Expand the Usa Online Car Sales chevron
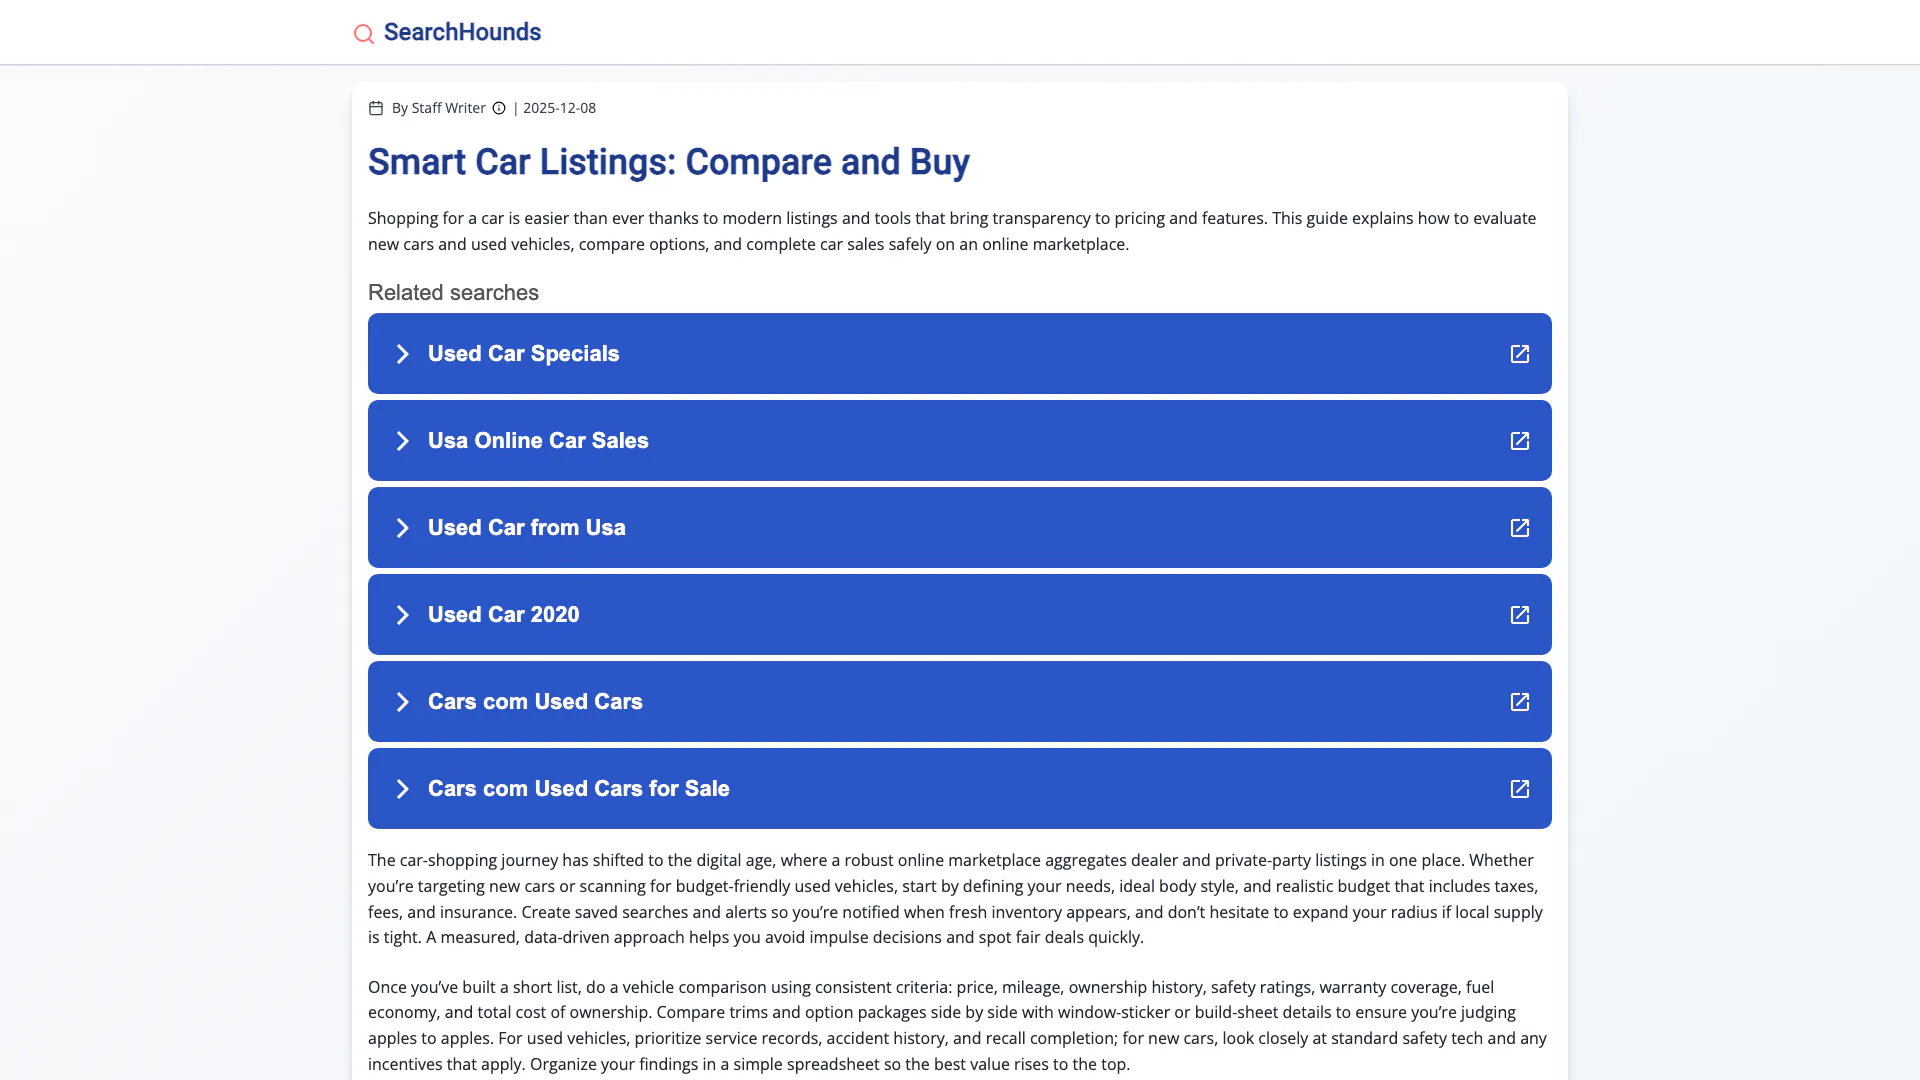The image size is (1920, 1080). pos(402,441)
